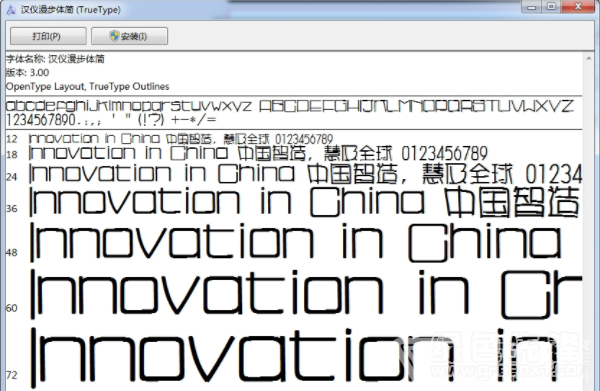Select the 48 point size label
This screenshot has width=600, height=391.
coord(12,253)
